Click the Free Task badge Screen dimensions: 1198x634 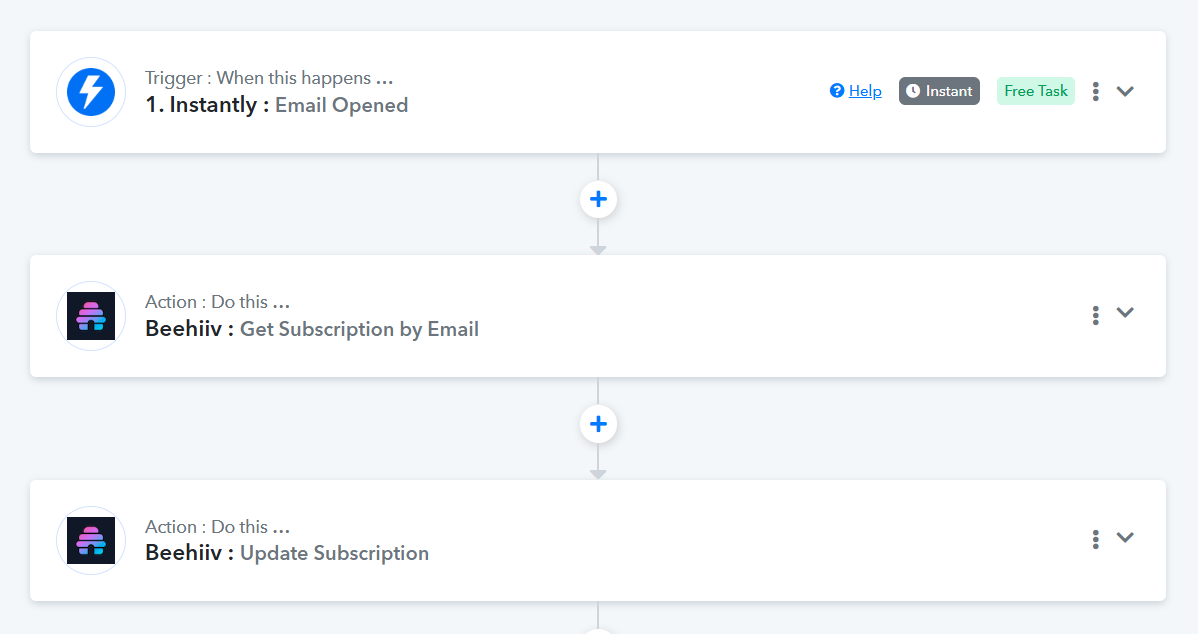tap(1035, 91)
